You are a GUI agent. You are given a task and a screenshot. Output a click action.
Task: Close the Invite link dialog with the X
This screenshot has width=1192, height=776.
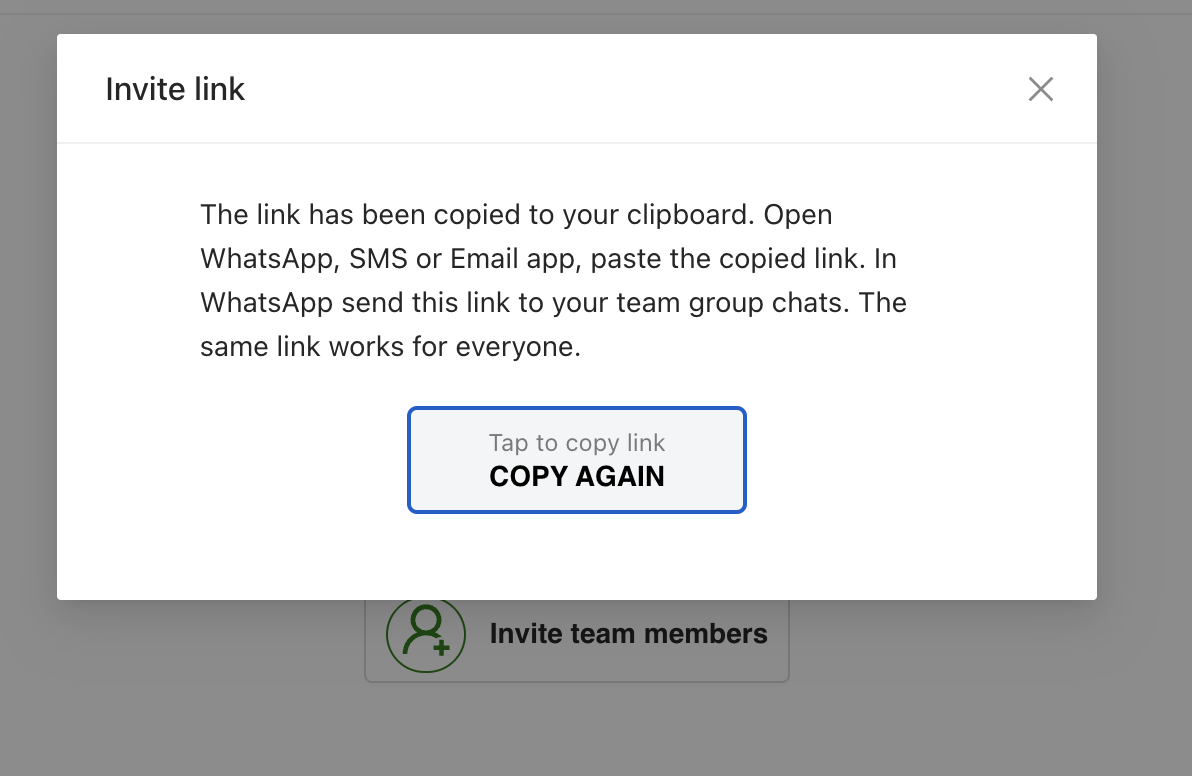(1041, 89)
